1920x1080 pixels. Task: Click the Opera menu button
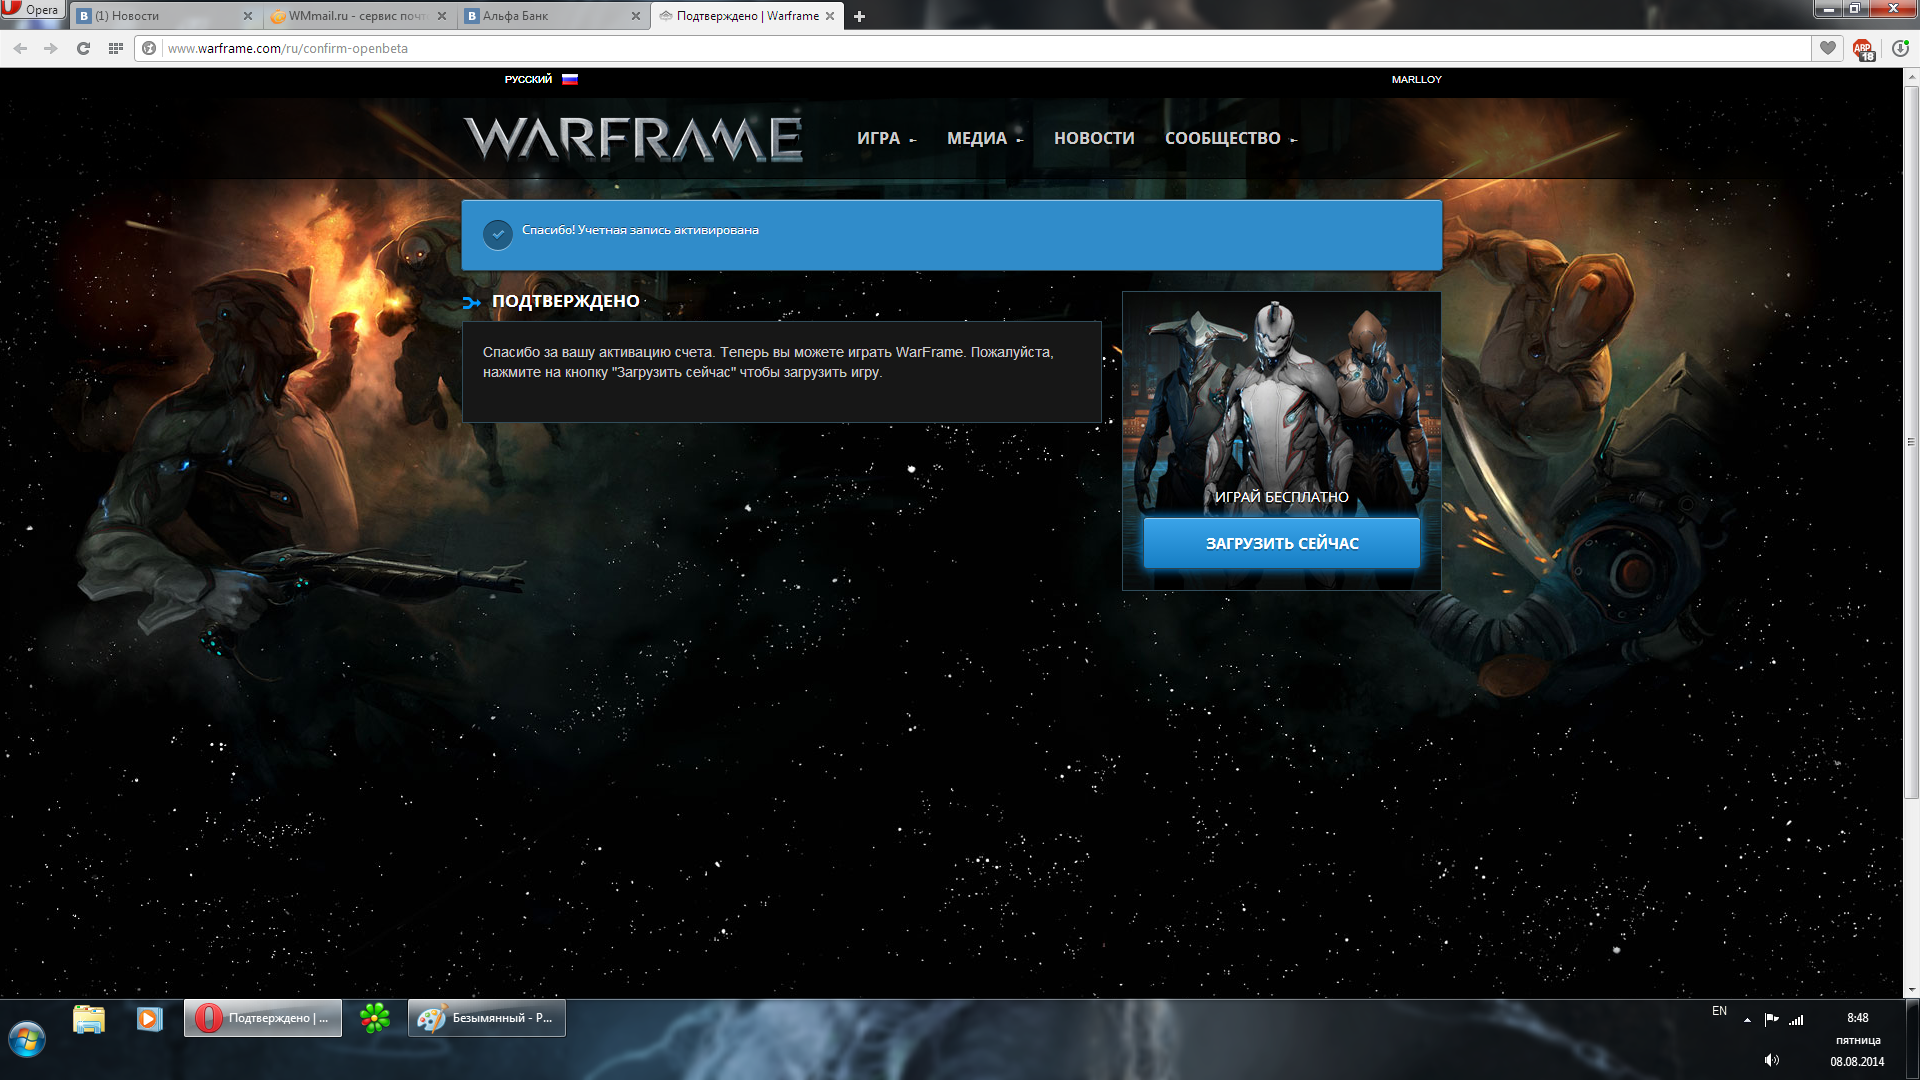click(32, 10)
